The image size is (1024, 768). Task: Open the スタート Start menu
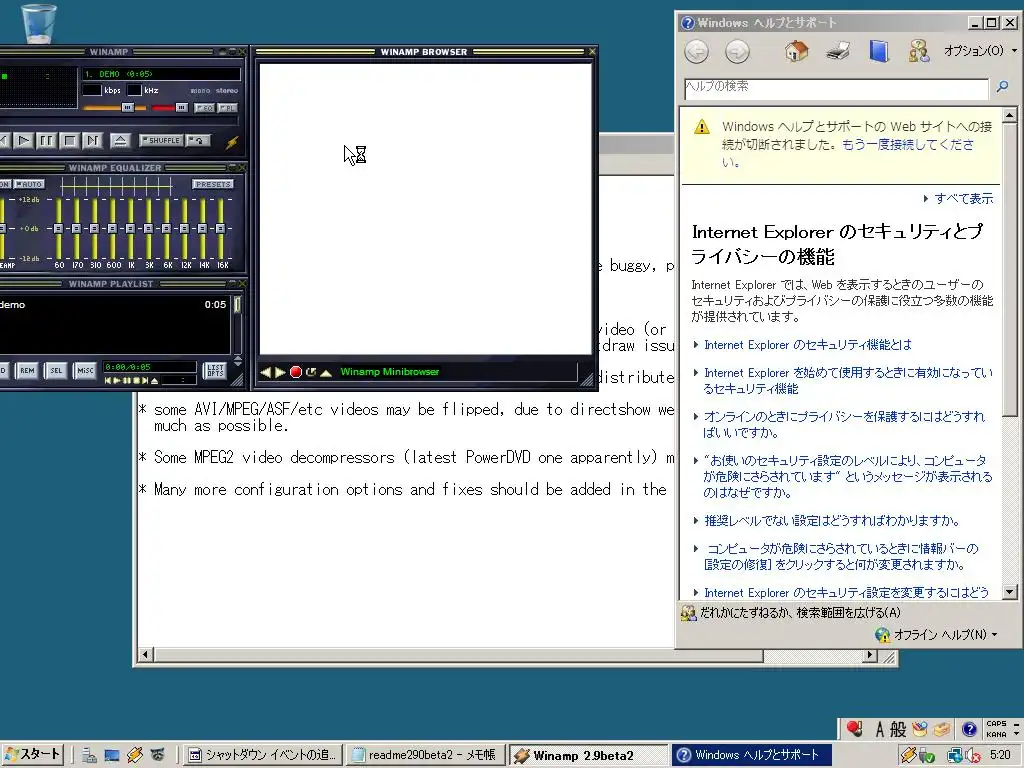[x=33, y=755]
